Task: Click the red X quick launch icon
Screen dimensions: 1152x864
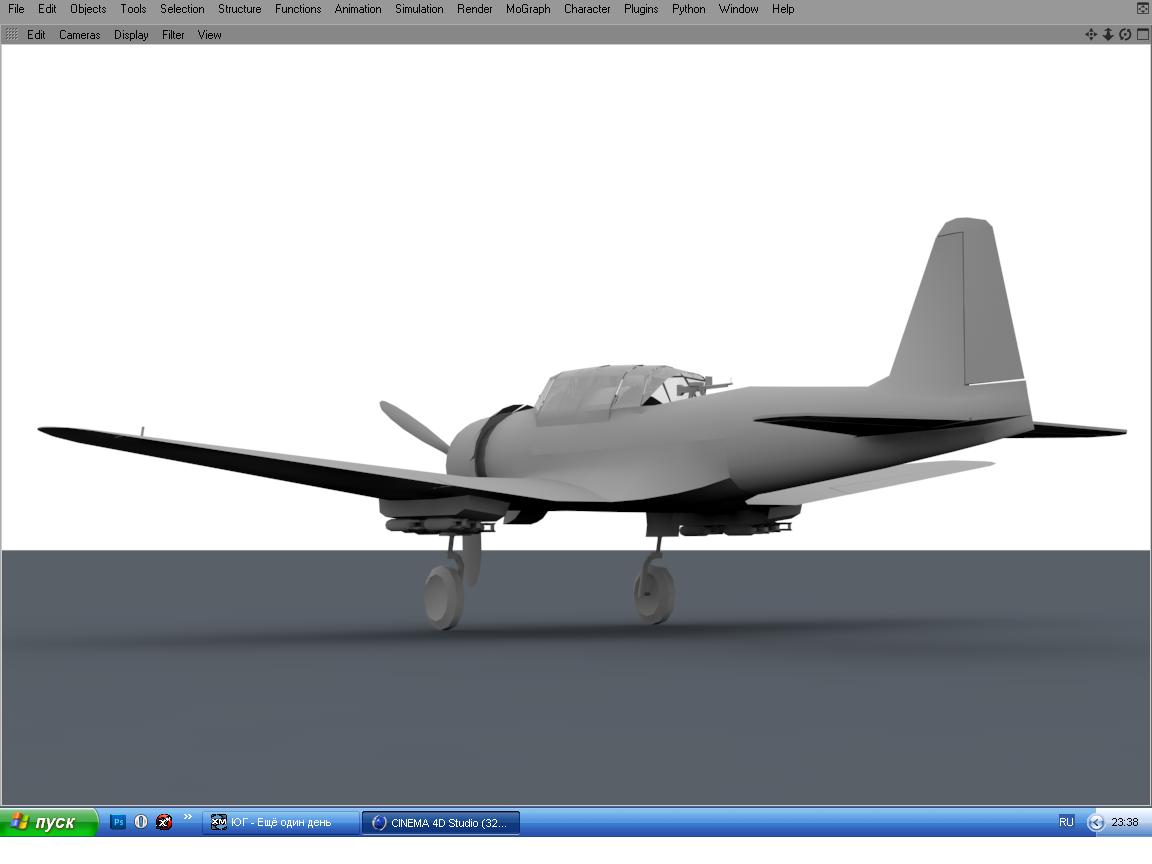Action: coord(164,822)
